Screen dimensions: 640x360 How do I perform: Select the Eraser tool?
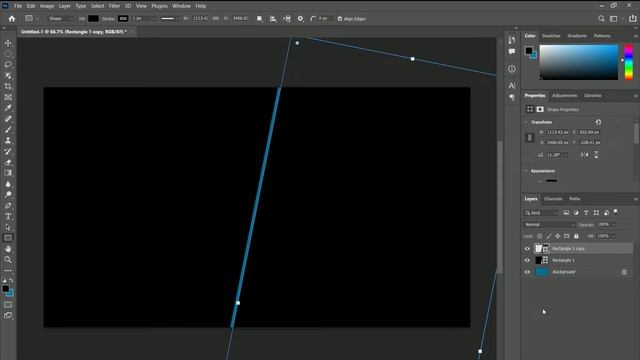coord(8,162)
